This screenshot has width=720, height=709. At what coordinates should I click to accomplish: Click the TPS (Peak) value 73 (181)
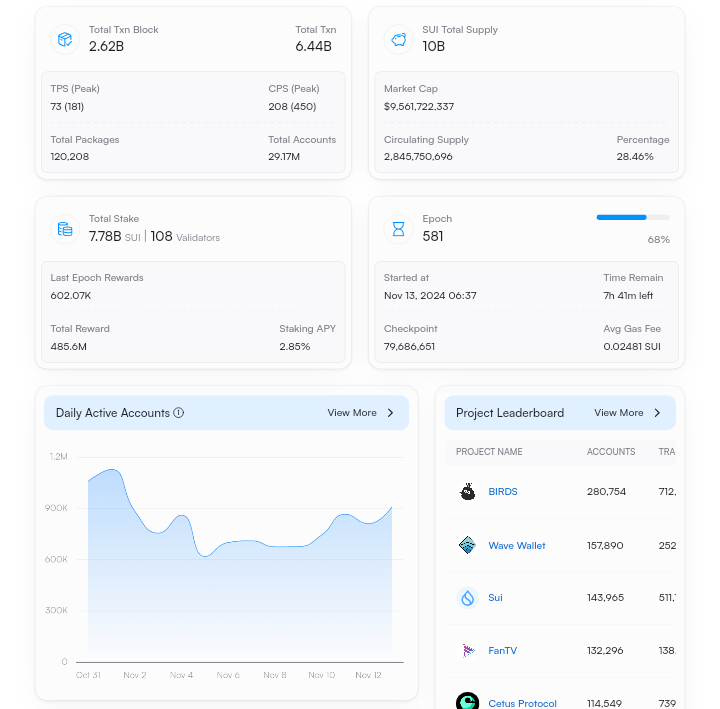[67, 107]
